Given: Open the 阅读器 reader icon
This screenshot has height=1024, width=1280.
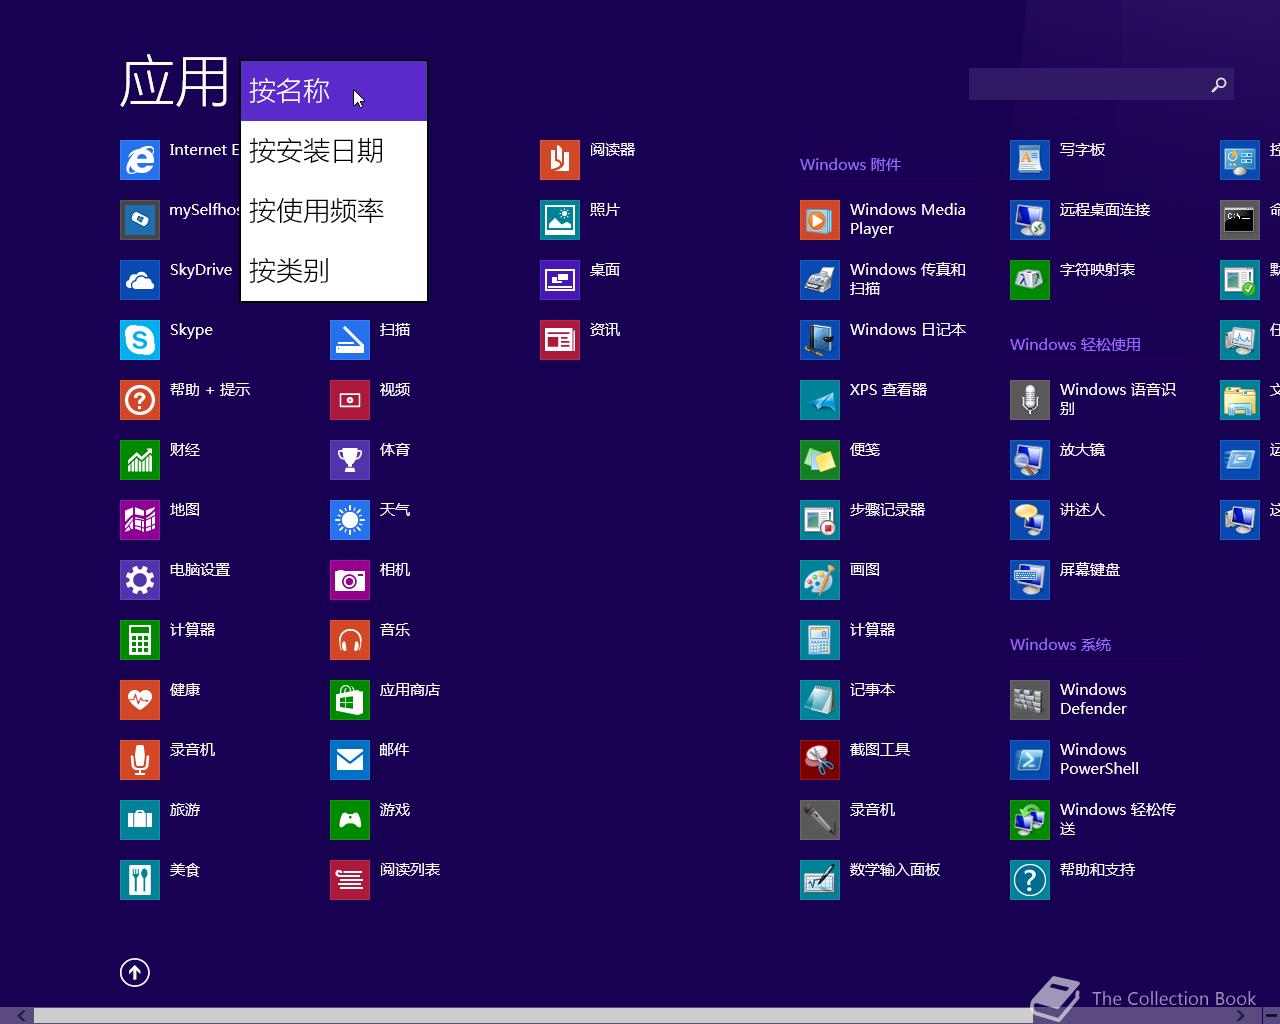Looking at the screenshot, I should (560, 160).
